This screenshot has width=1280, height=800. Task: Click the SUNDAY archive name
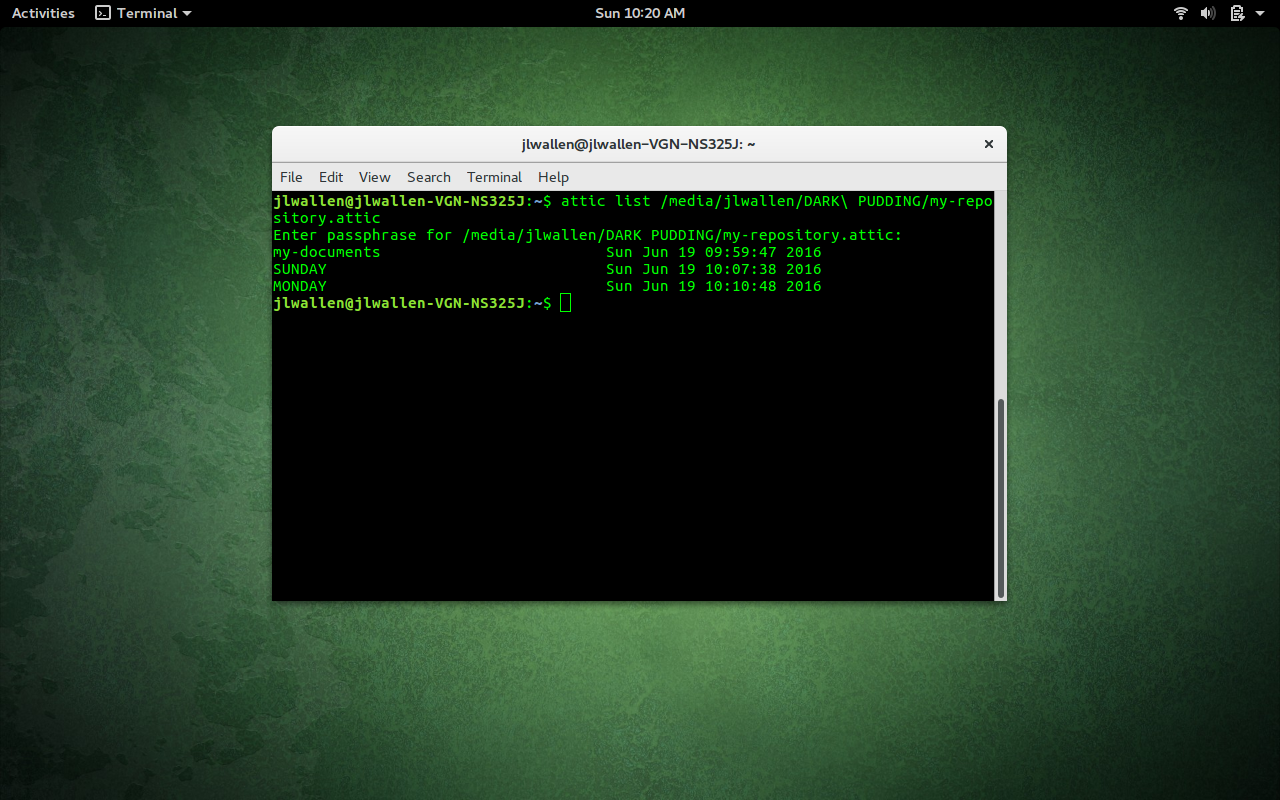tap(300, 269)
